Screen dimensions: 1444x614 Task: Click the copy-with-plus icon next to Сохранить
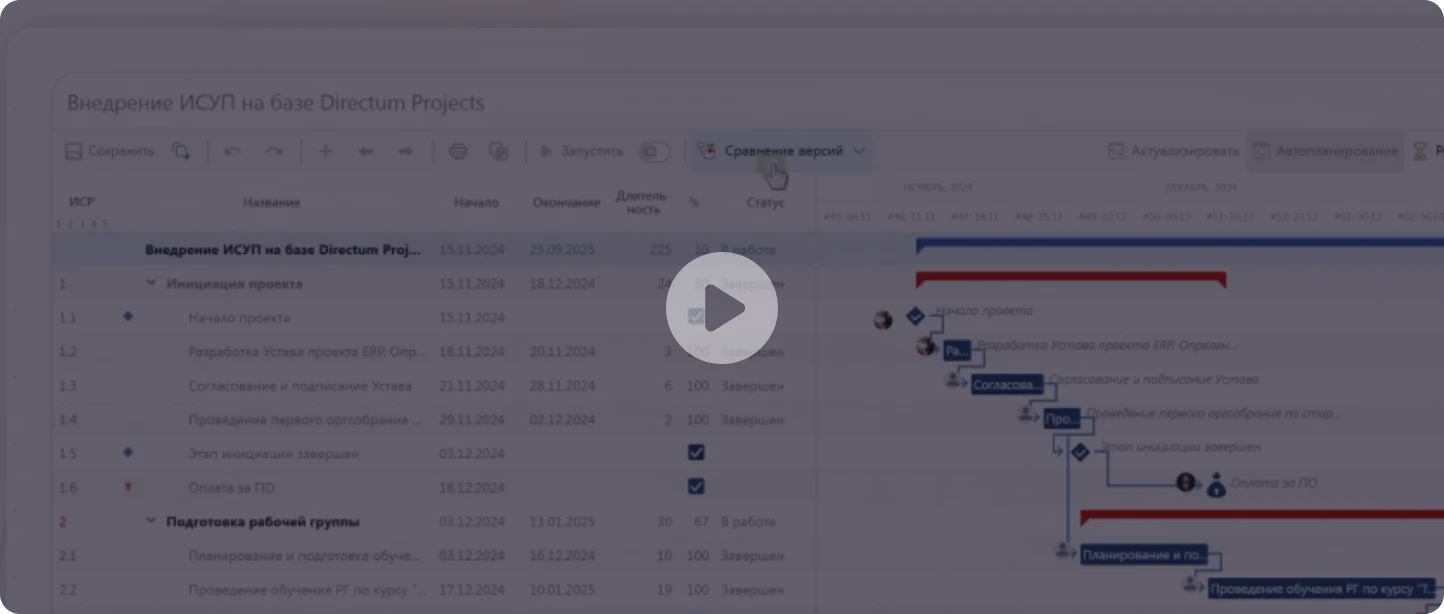[181, 151]
